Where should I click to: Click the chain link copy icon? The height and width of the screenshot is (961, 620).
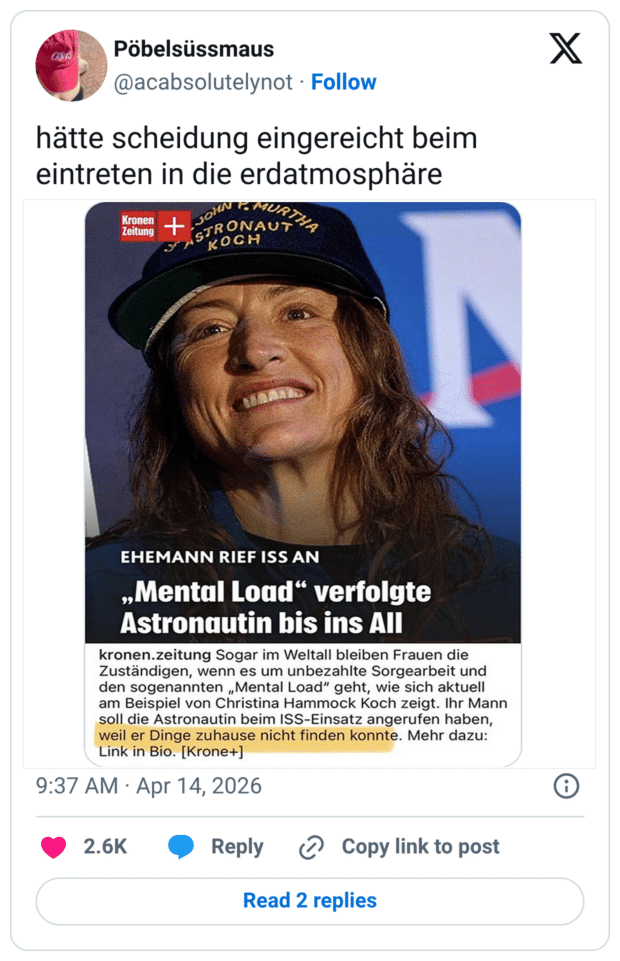click(x=312, y=847)
